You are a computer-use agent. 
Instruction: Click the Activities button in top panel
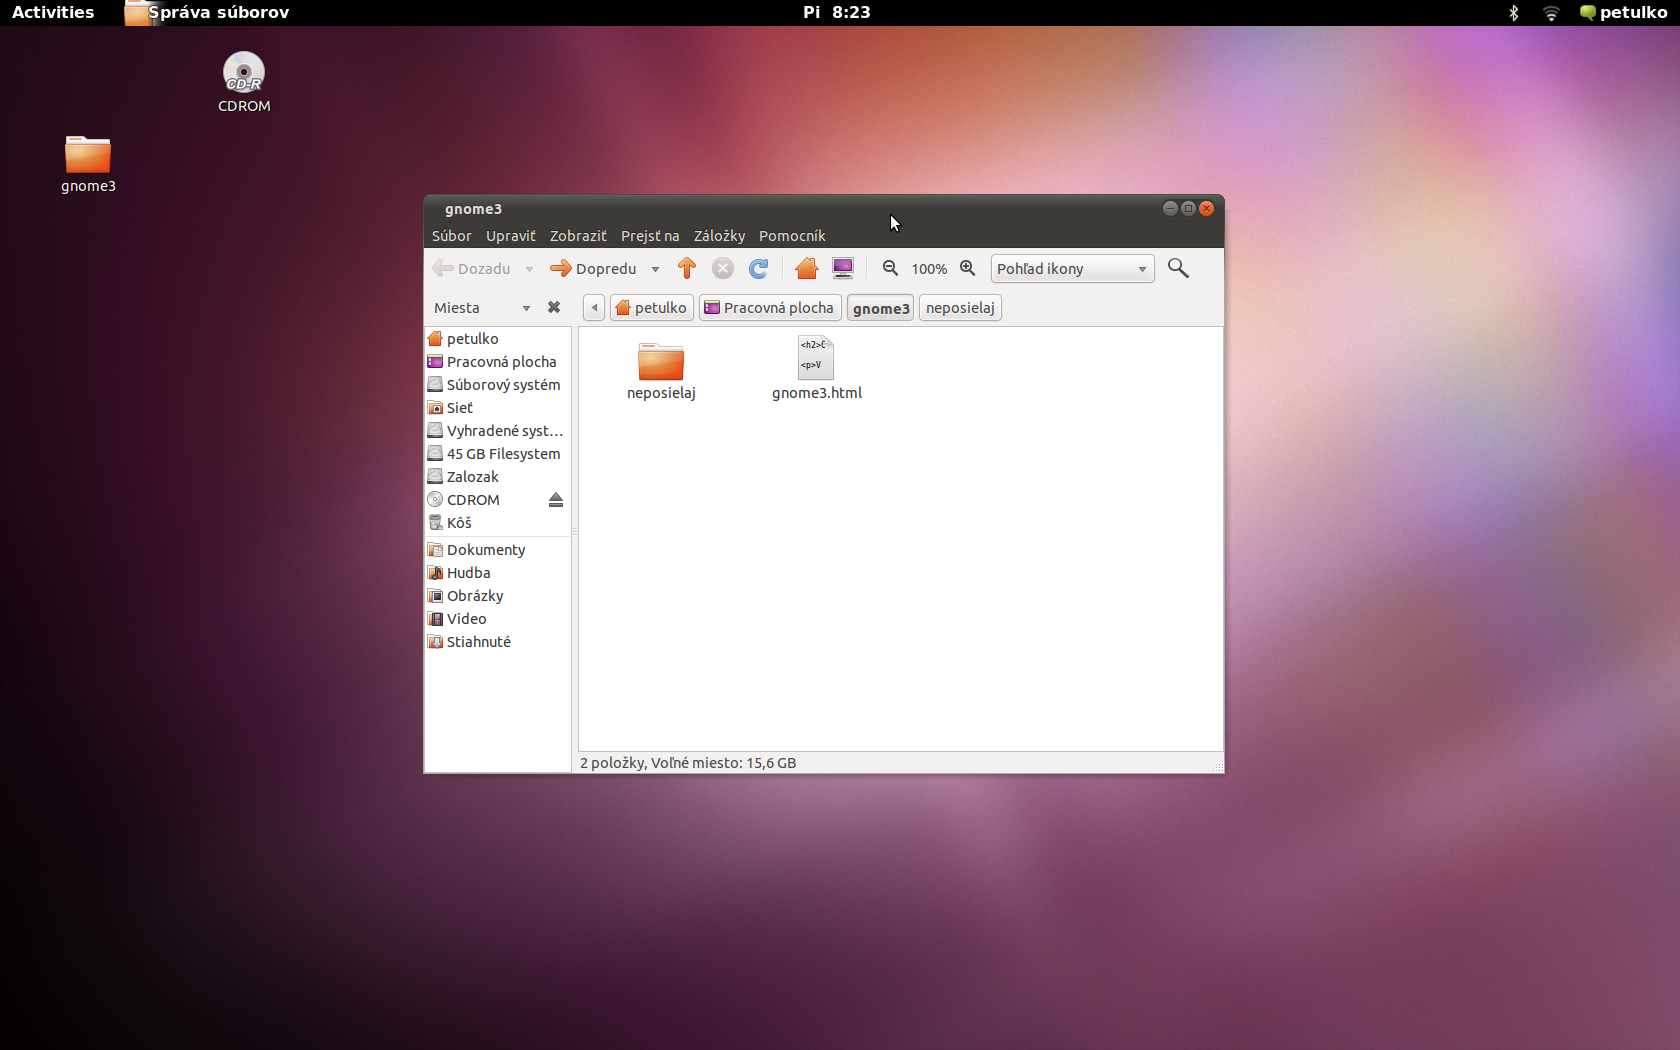(53, 12)
